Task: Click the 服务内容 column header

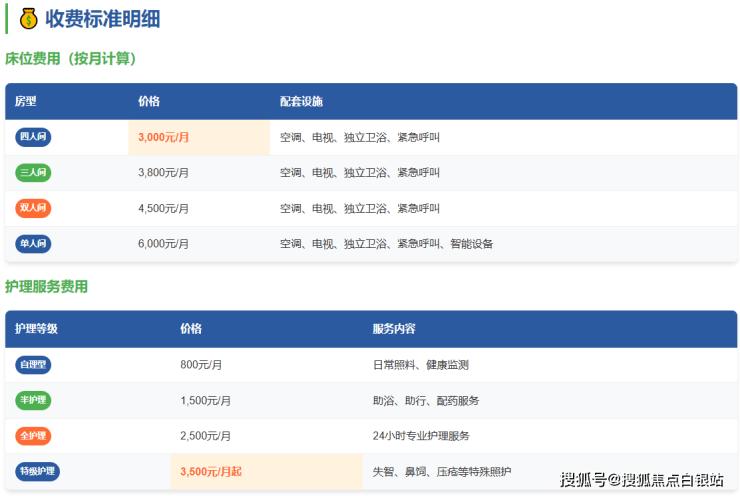Action: pos(394,328)
